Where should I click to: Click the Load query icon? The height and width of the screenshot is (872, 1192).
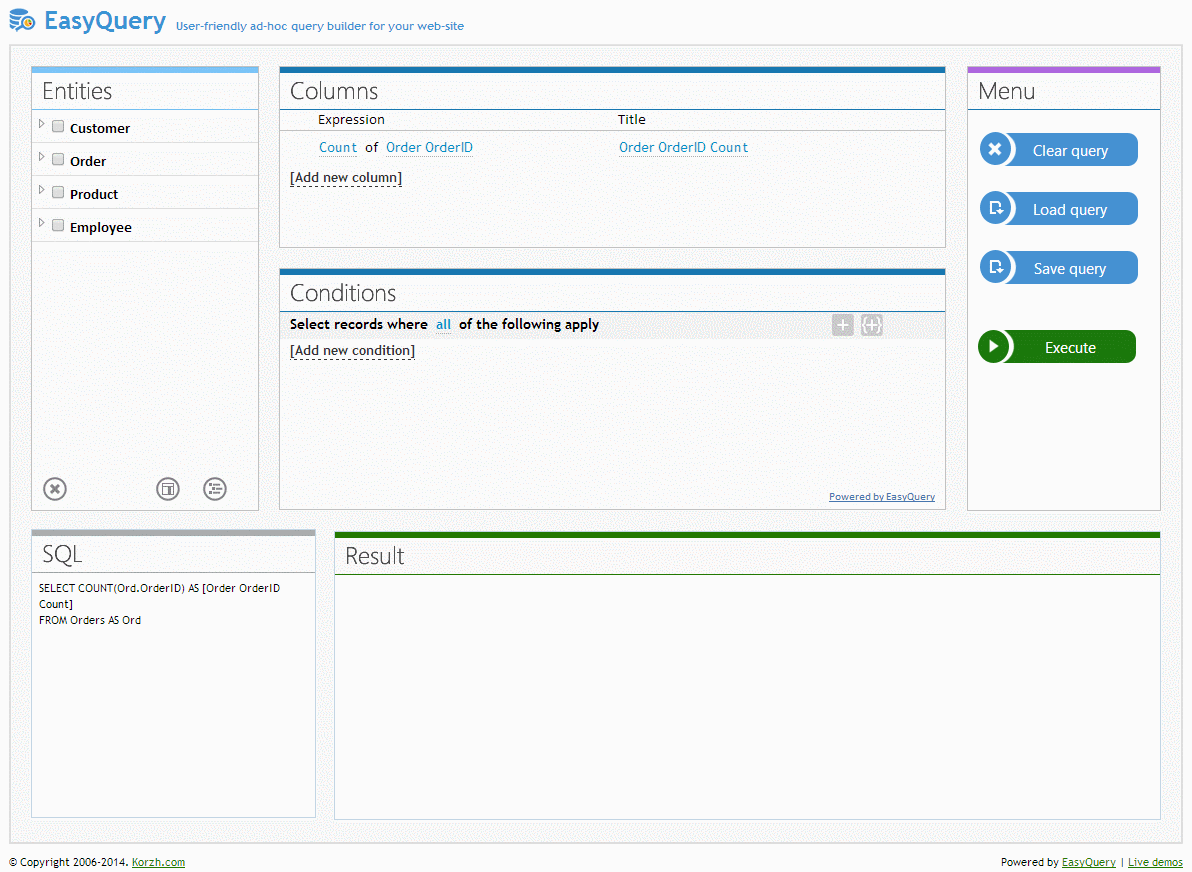click(x=995, y=208)
